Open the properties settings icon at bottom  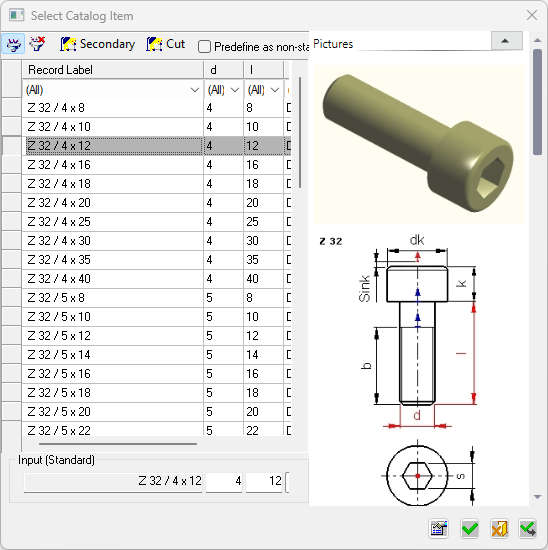pyautogui.click(x=439, y=528)
